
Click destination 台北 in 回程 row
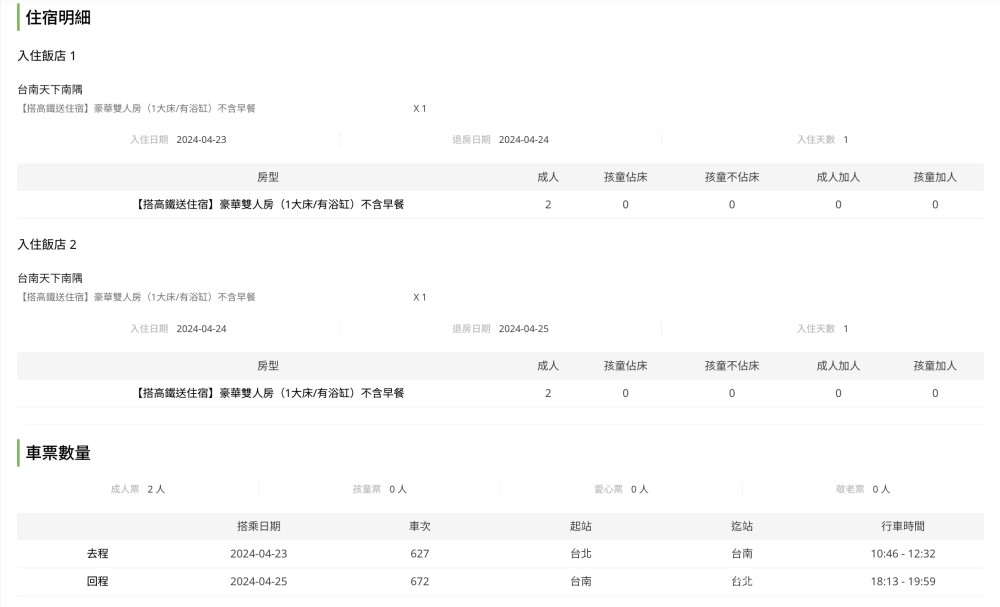point(742,581)
